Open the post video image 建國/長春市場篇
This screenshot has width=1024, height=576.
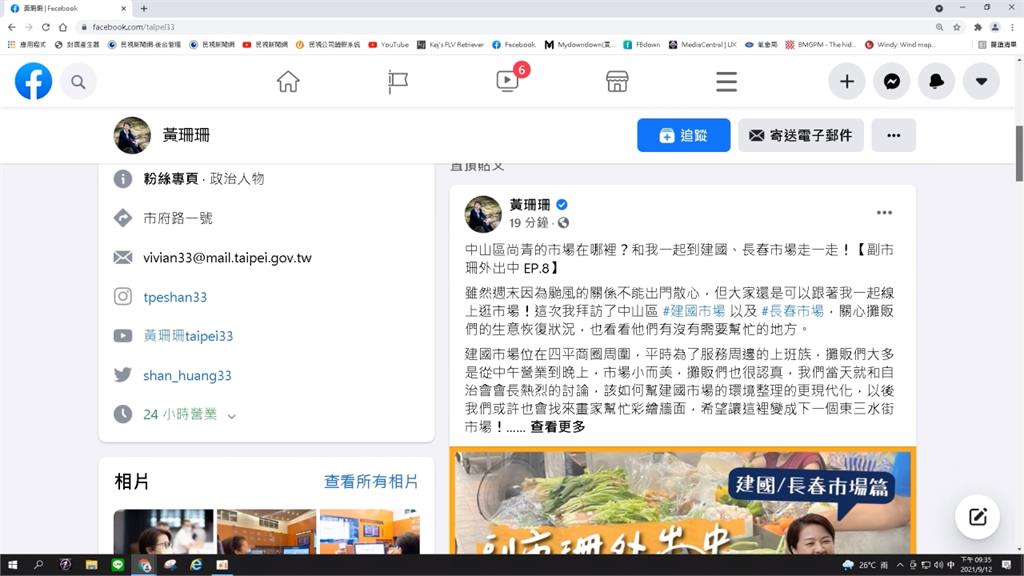pos(682,500)
